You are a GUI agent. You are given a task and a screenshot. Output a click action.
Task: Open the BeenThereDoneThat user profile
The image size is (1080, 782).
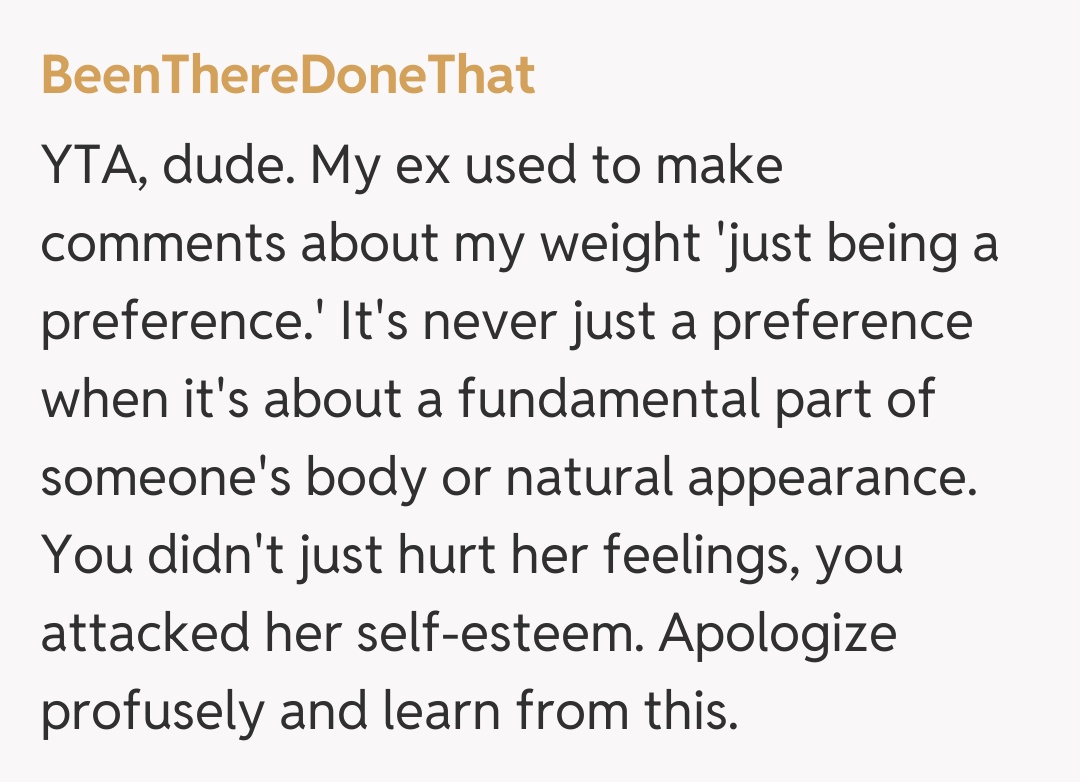pos(288,76)
